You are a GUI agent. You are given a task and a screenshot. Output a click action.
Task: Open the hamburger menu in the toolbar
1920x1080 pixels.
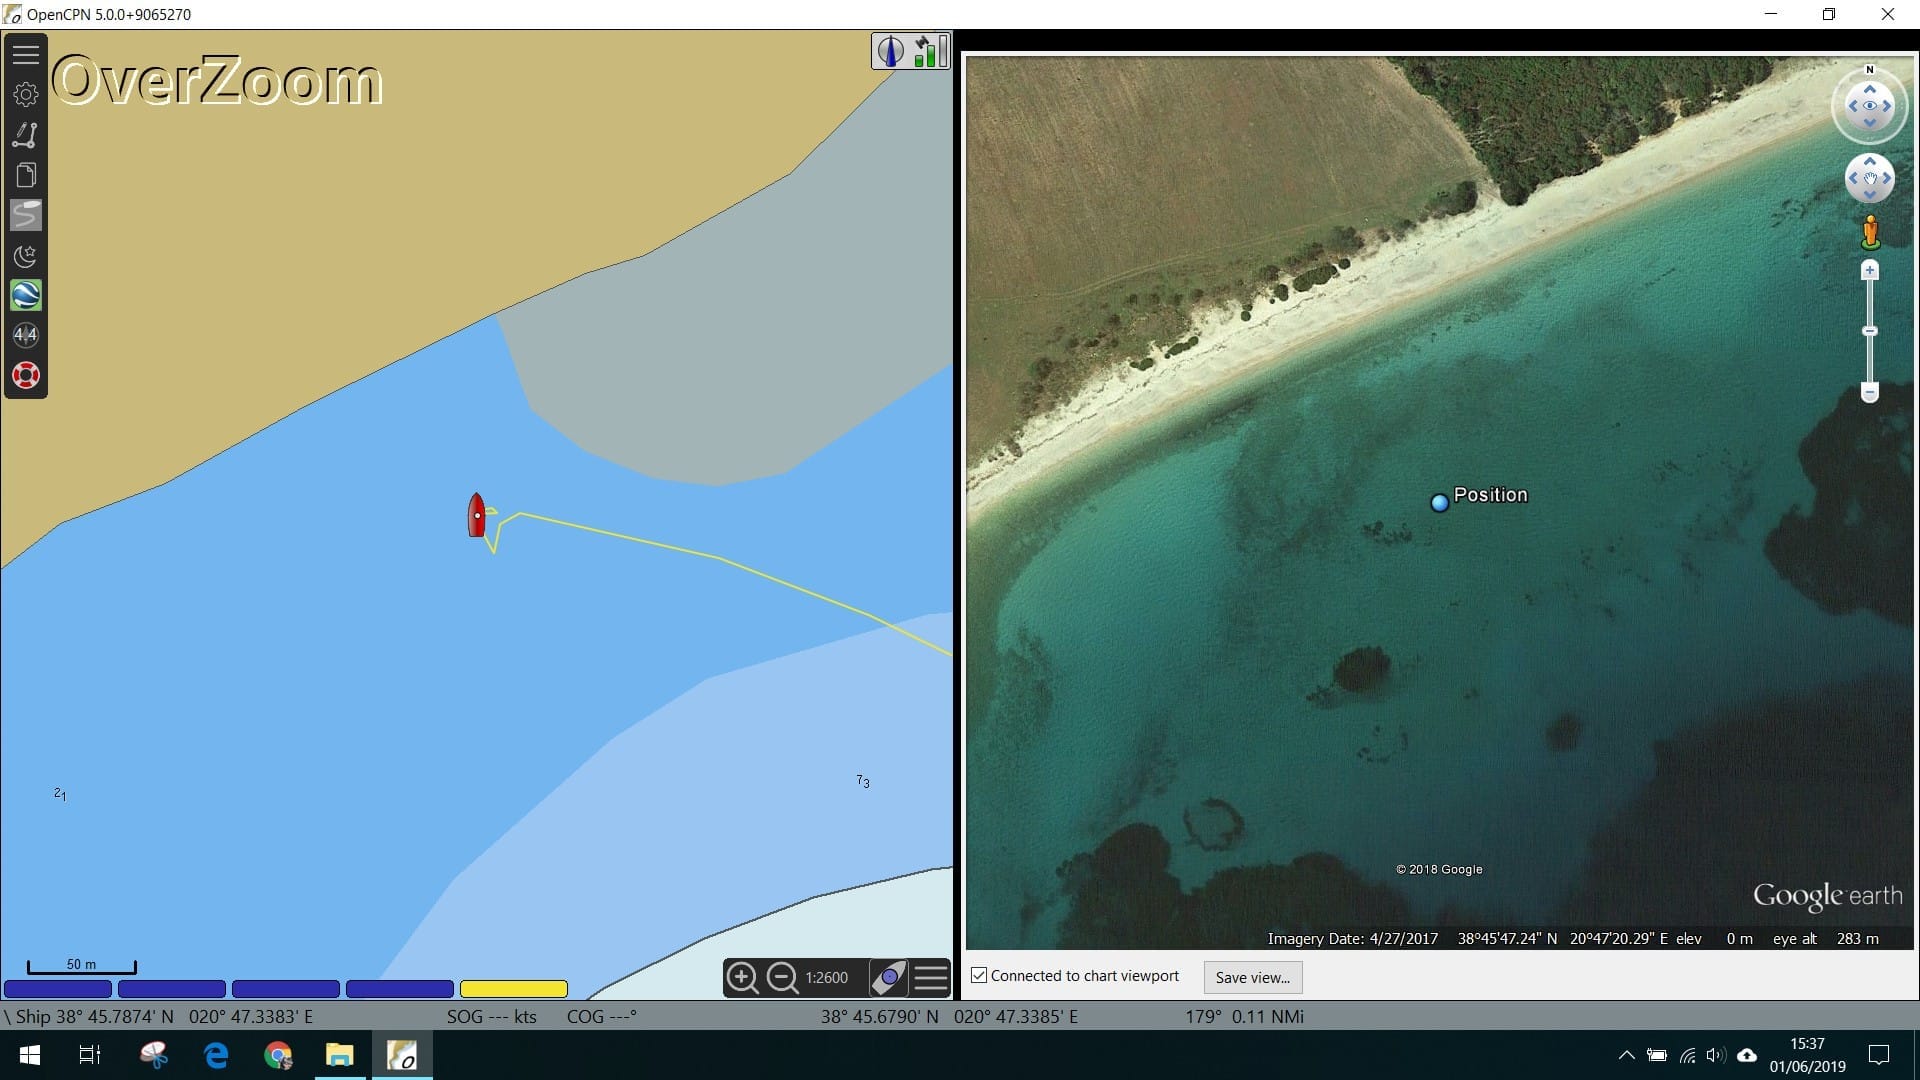tap(26, 53)
